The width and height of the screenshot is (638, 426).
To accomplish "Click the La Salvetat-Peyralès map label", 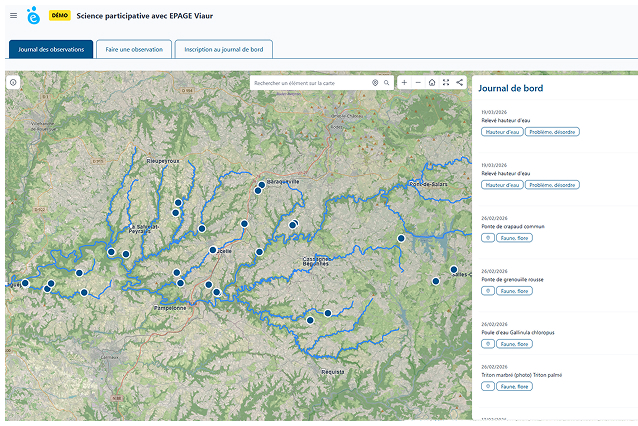I will tap(144, 229).
